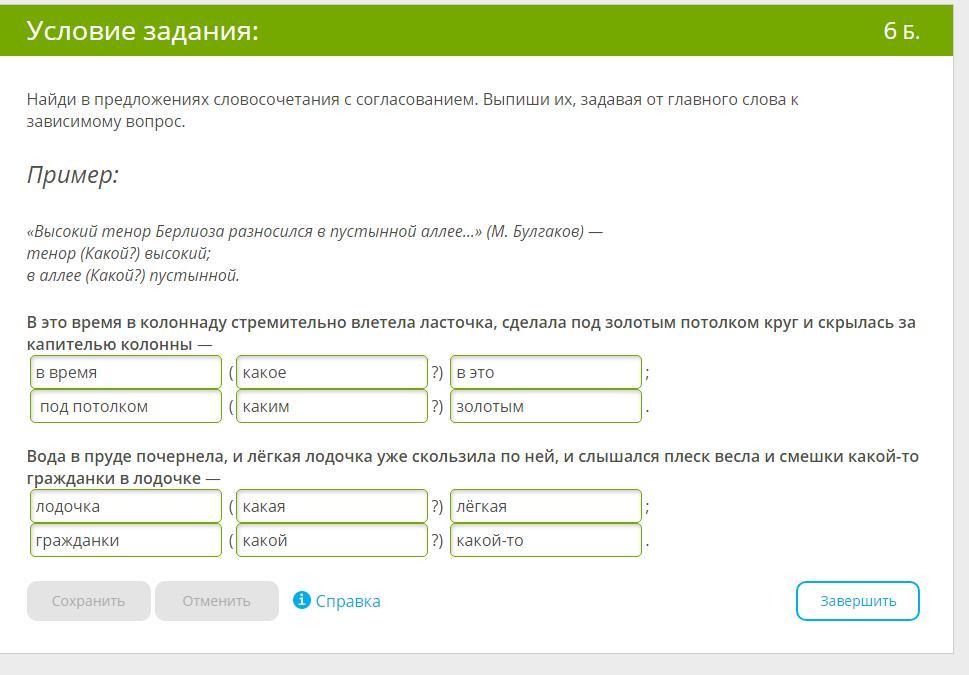969x675 pixels.
Task: Click the input field containing 'какая'
Action: (332, 506)
